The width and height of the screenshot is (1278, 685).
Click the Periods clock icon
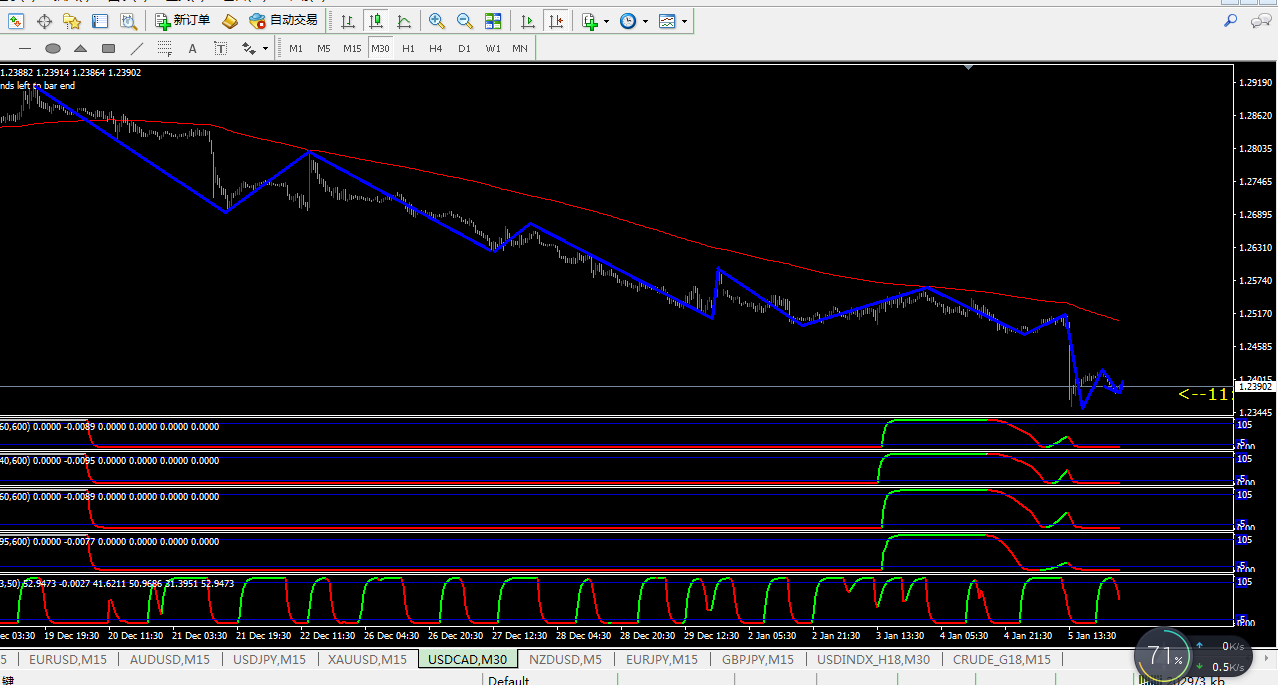click(x=628, y=21)
